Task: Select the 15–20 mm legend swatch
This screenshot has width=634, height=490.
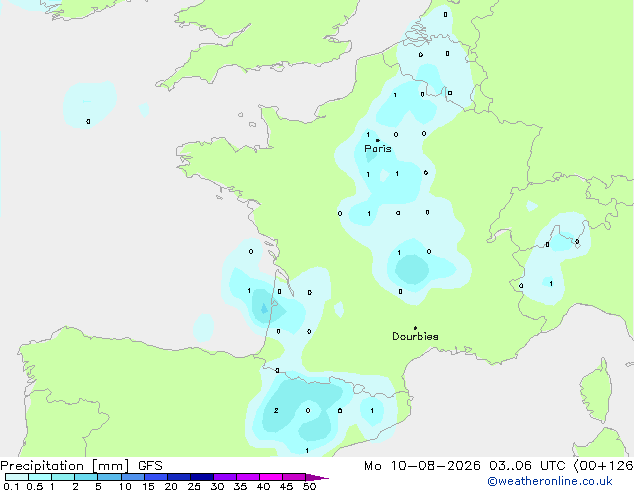Action: (x=156, y=477)
